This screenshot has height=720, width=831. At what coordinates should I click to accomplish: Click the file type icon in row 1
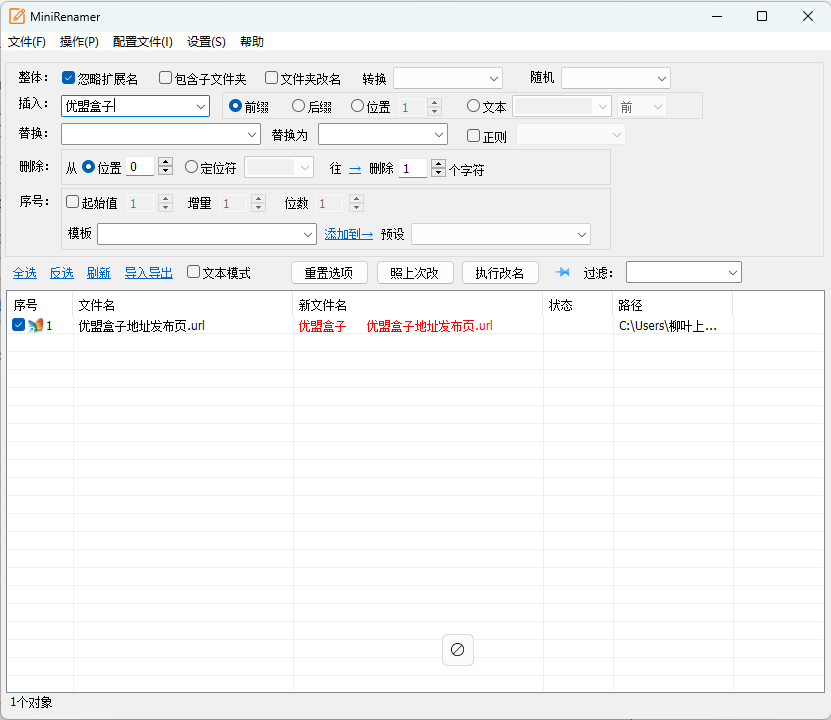[x=36, y=325]
